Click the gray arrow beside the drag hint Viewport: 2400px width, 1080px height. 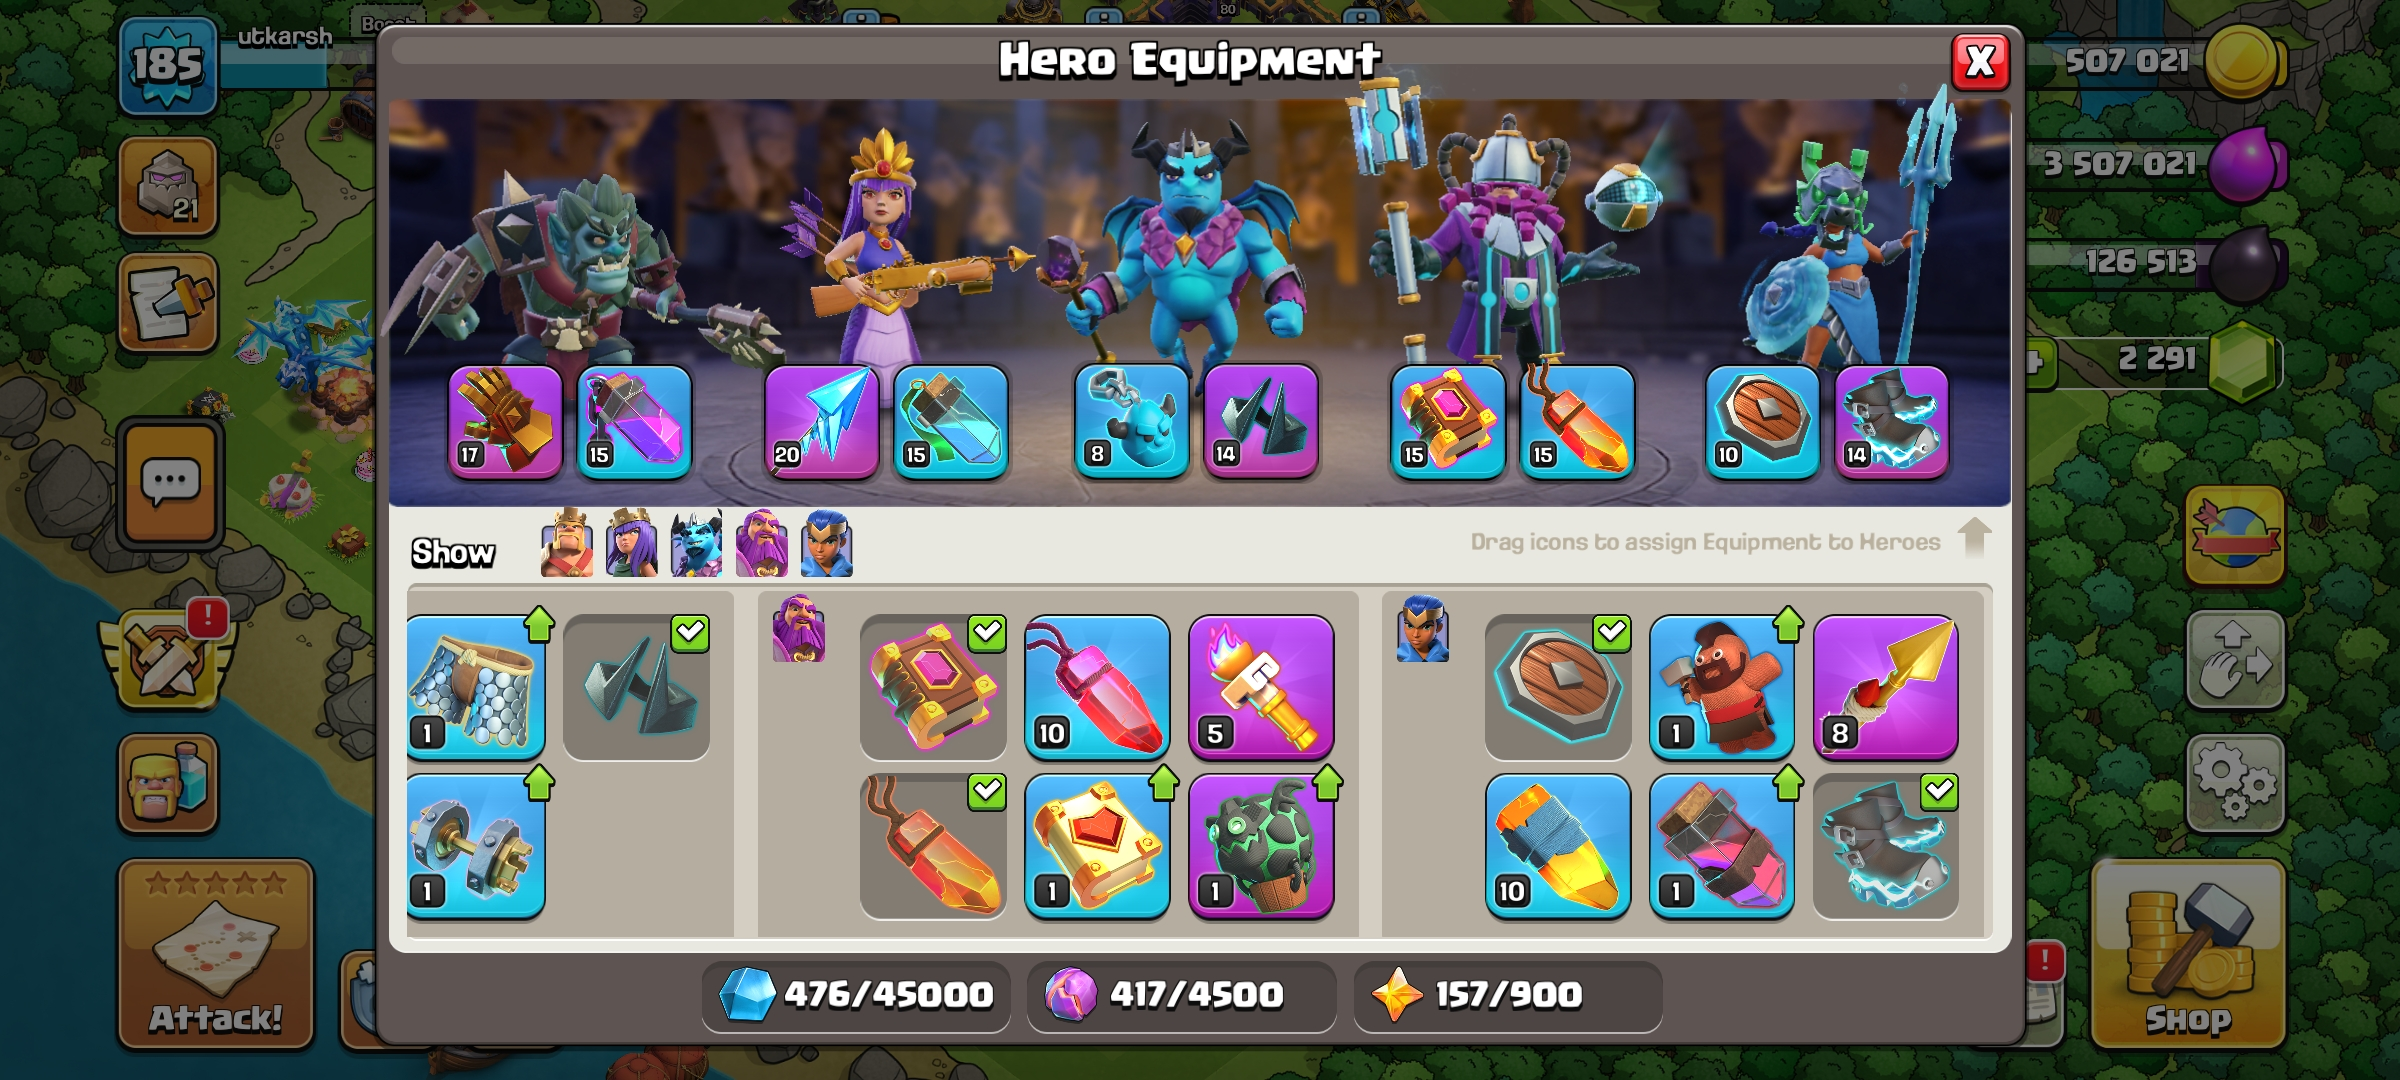coord(1974,538)
